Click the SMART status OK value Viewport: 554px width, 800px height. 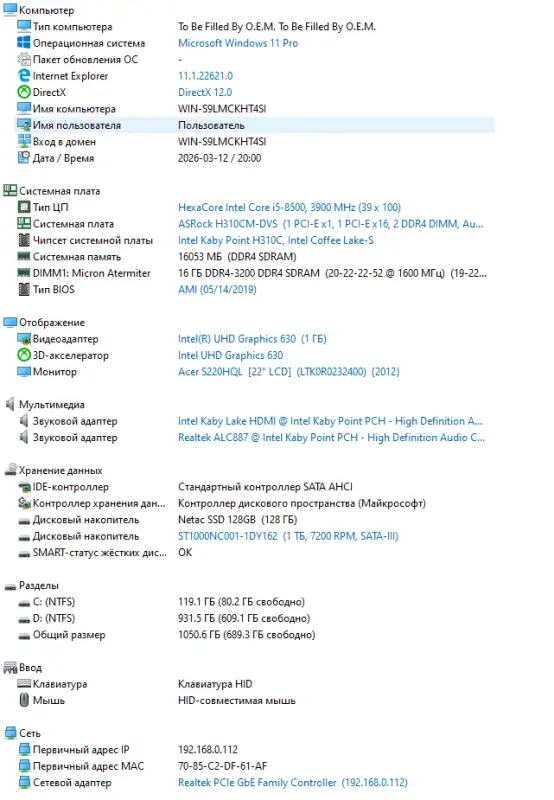[185, 553]
